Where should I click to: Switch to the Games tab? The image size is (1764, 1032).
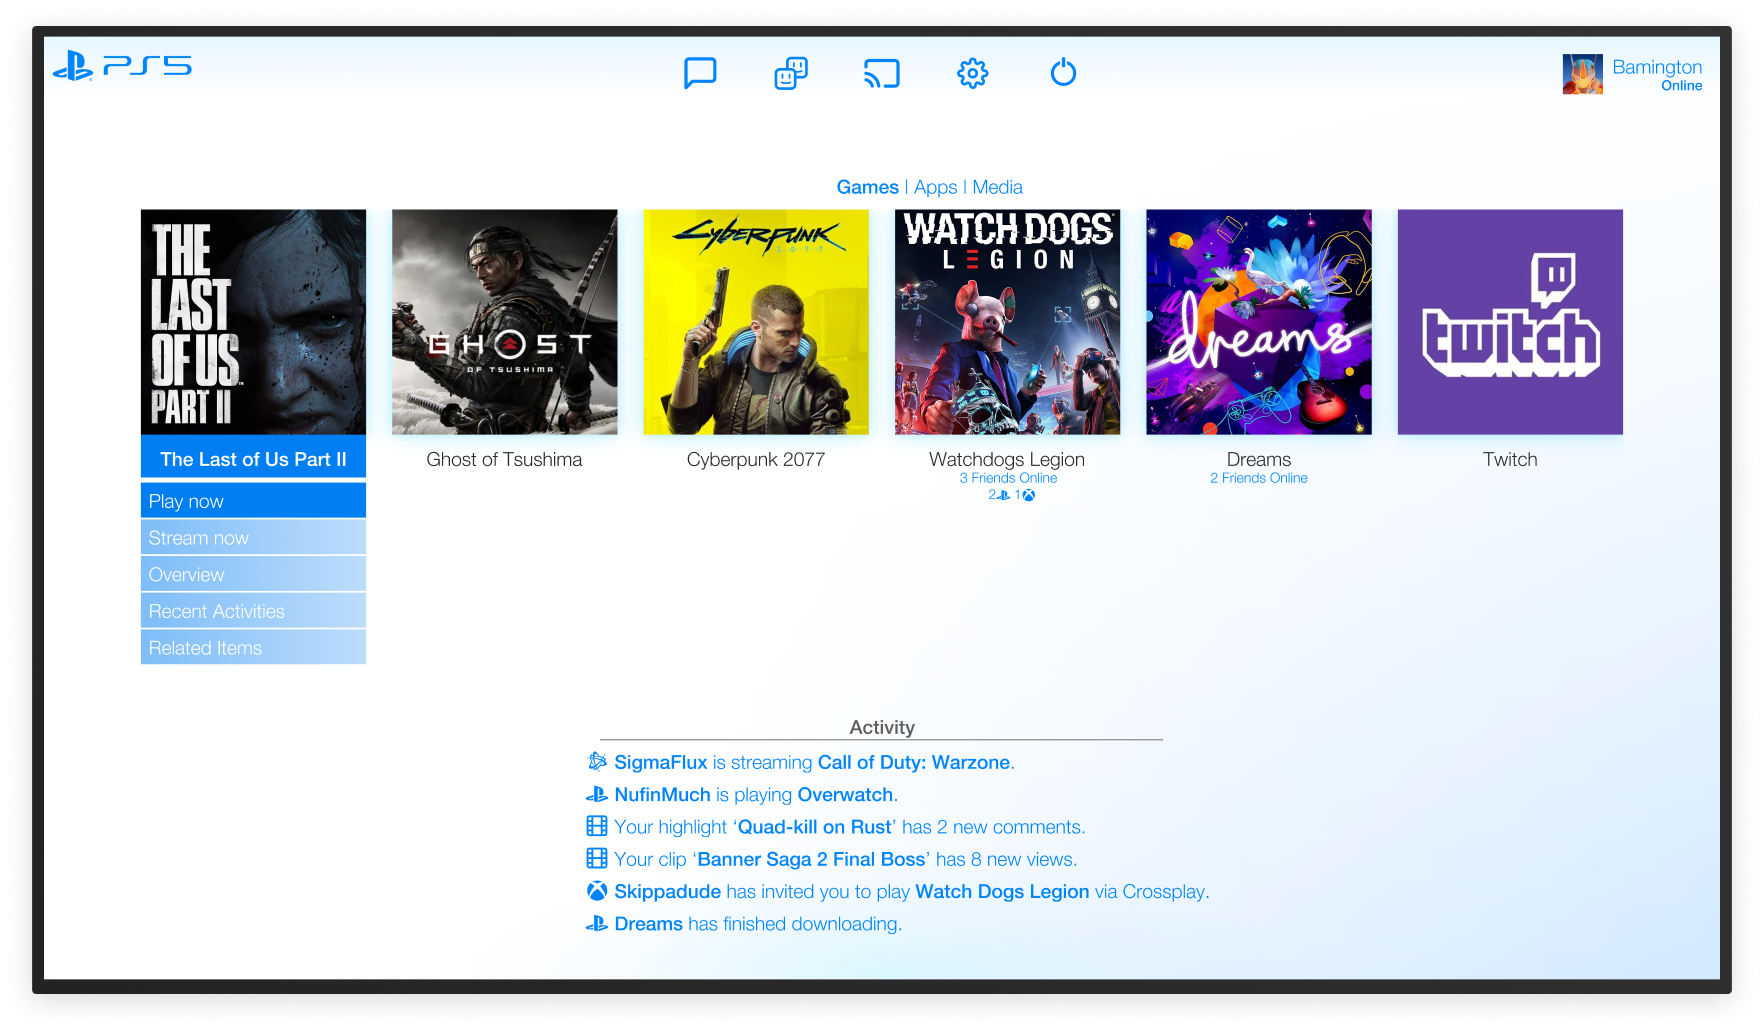[x=868, y=187]
